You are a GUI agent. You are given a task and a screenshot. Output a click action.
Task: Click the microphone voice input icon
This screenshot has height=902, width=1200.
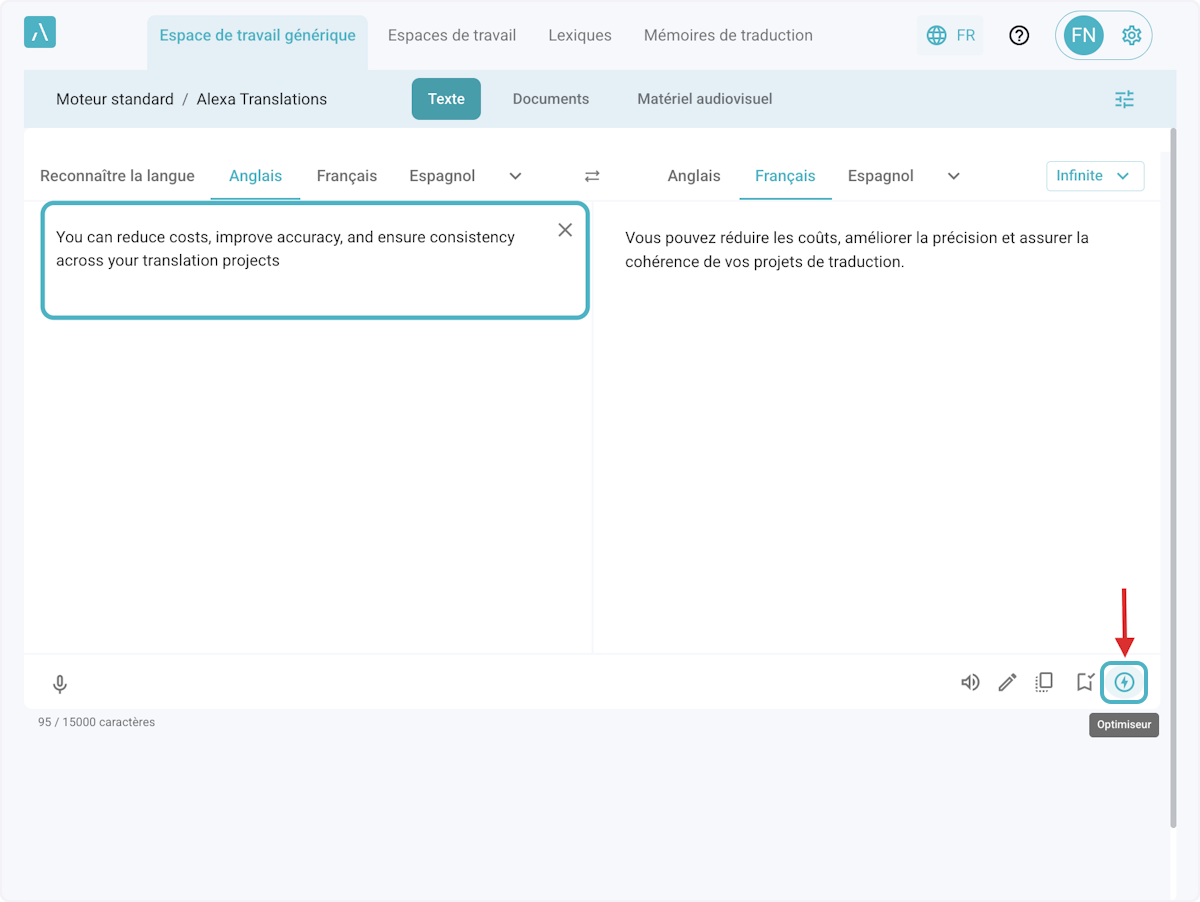pyautogui.click(x=60, y=684)
